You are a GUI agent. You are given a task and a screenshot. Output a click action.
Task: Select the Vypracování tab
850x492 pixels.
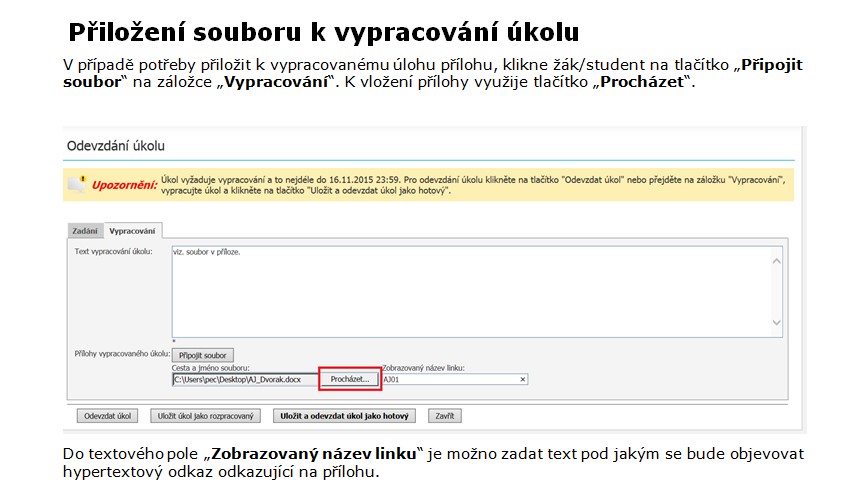click(132, 231)
